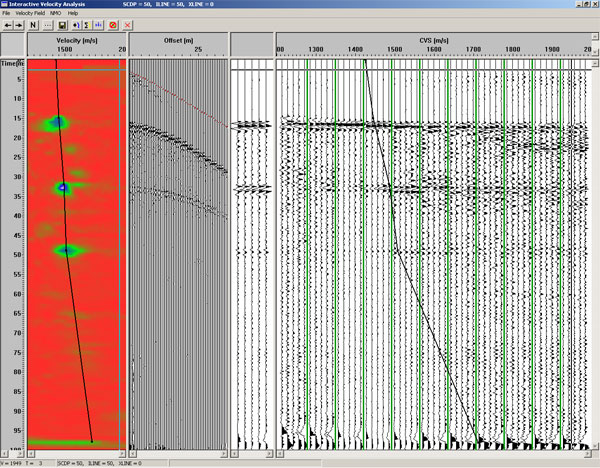The width and height of the screenshot is (600, 468).
Task: Pick the green semblance peak near time 49
Action: coord(67,251)
